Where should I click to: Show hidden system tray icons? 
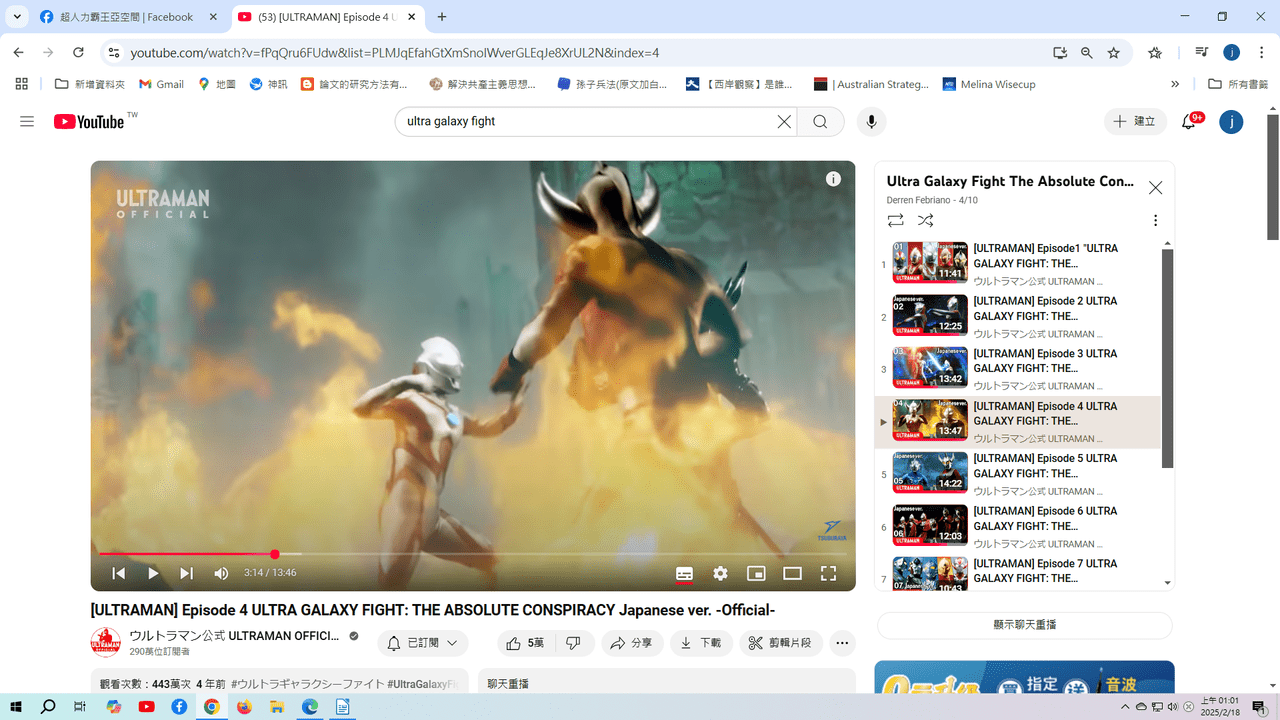[1127, 706]
